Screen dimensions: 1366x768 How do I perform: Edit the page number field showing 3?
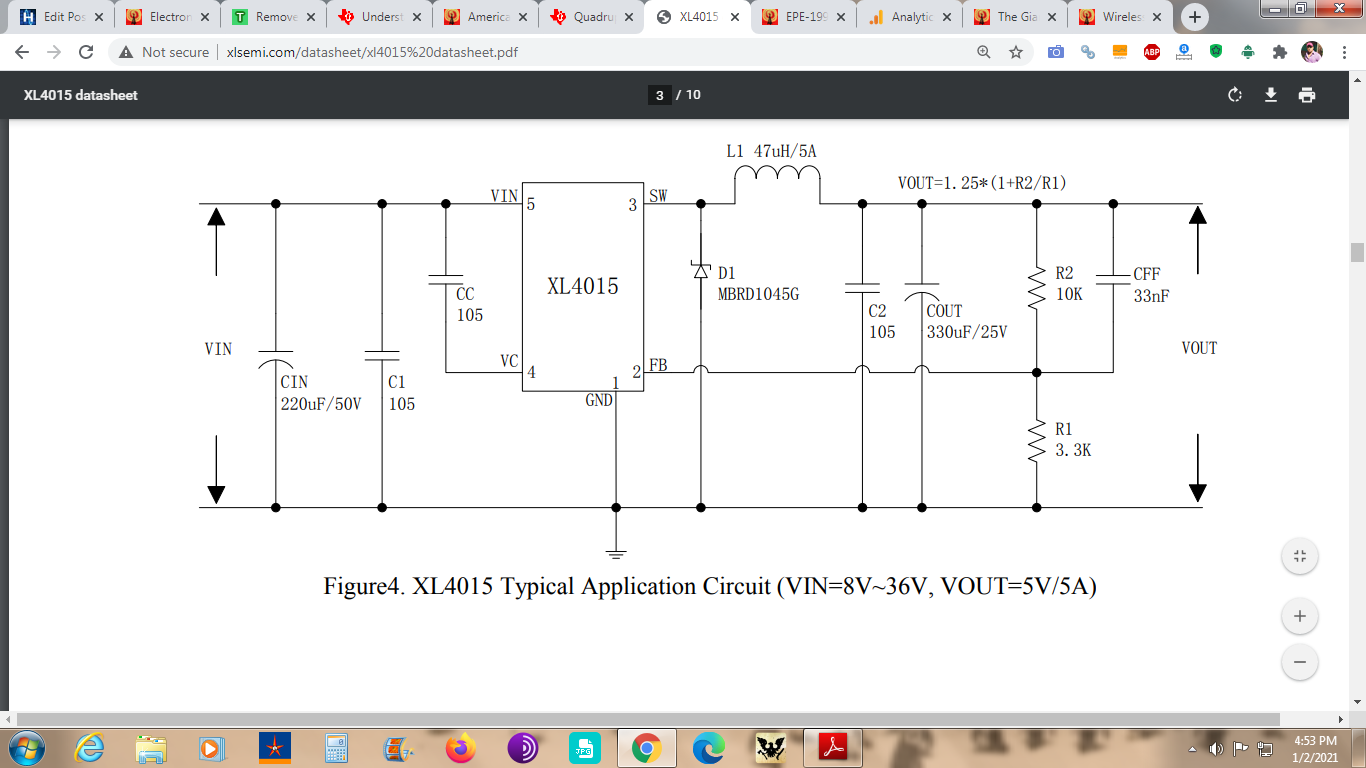659,95
